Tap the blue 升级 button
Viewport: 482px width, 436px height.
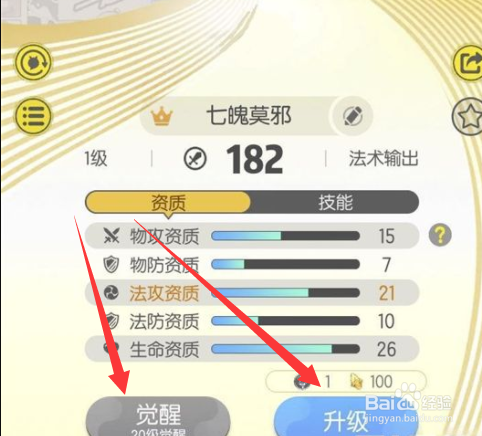347,417
